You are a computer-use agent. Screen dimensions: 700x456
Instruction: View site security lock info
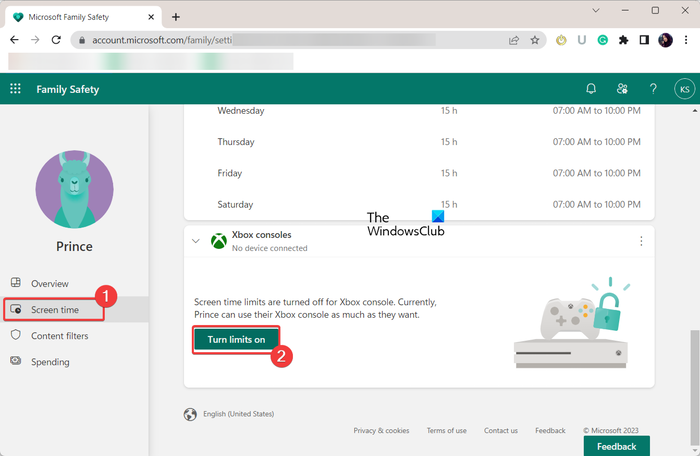pyautogui.click(x=82, y=40)
